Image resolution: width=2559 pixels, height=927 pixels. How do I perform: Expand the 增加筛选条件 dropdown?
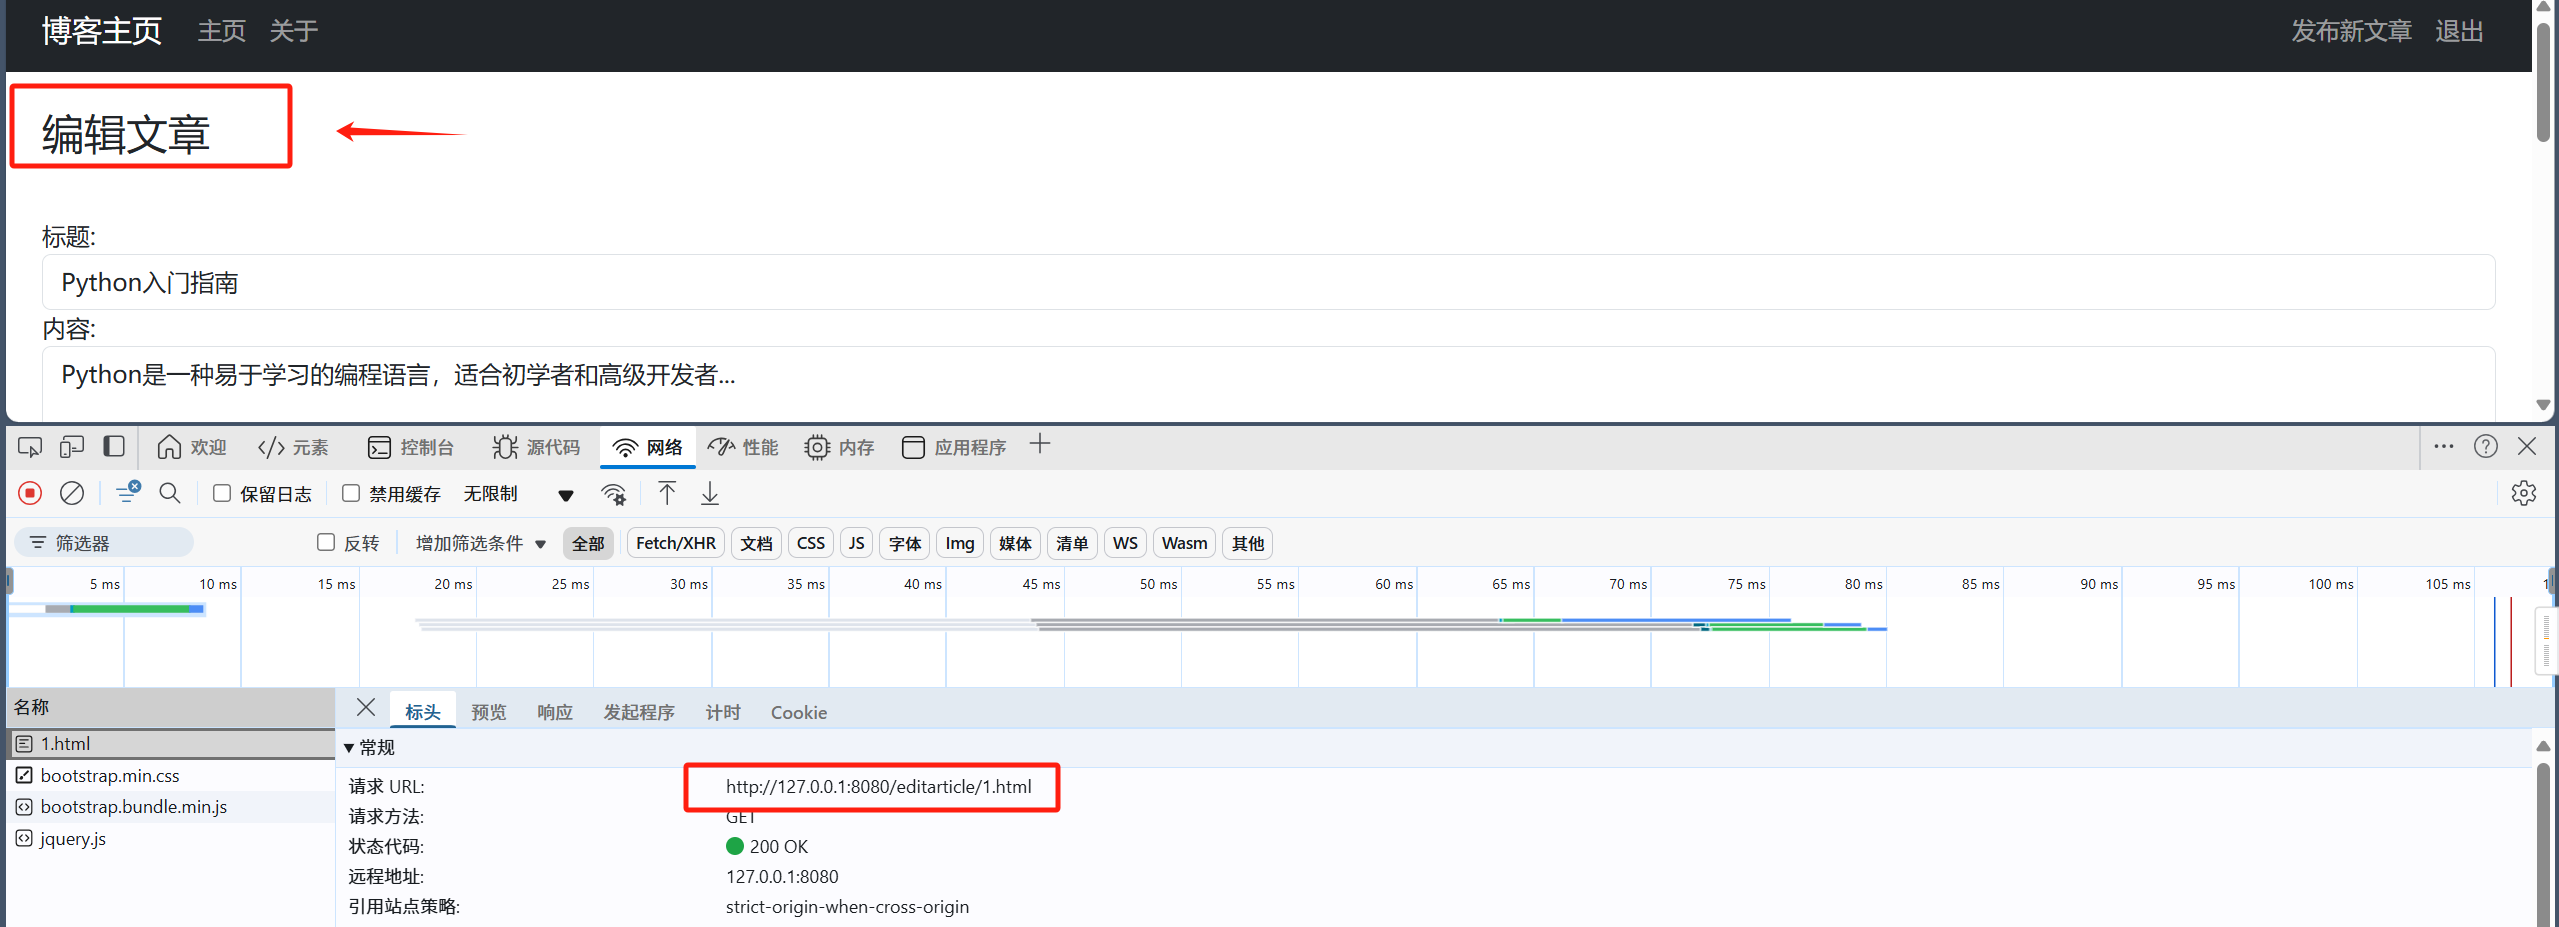point(481,543)
